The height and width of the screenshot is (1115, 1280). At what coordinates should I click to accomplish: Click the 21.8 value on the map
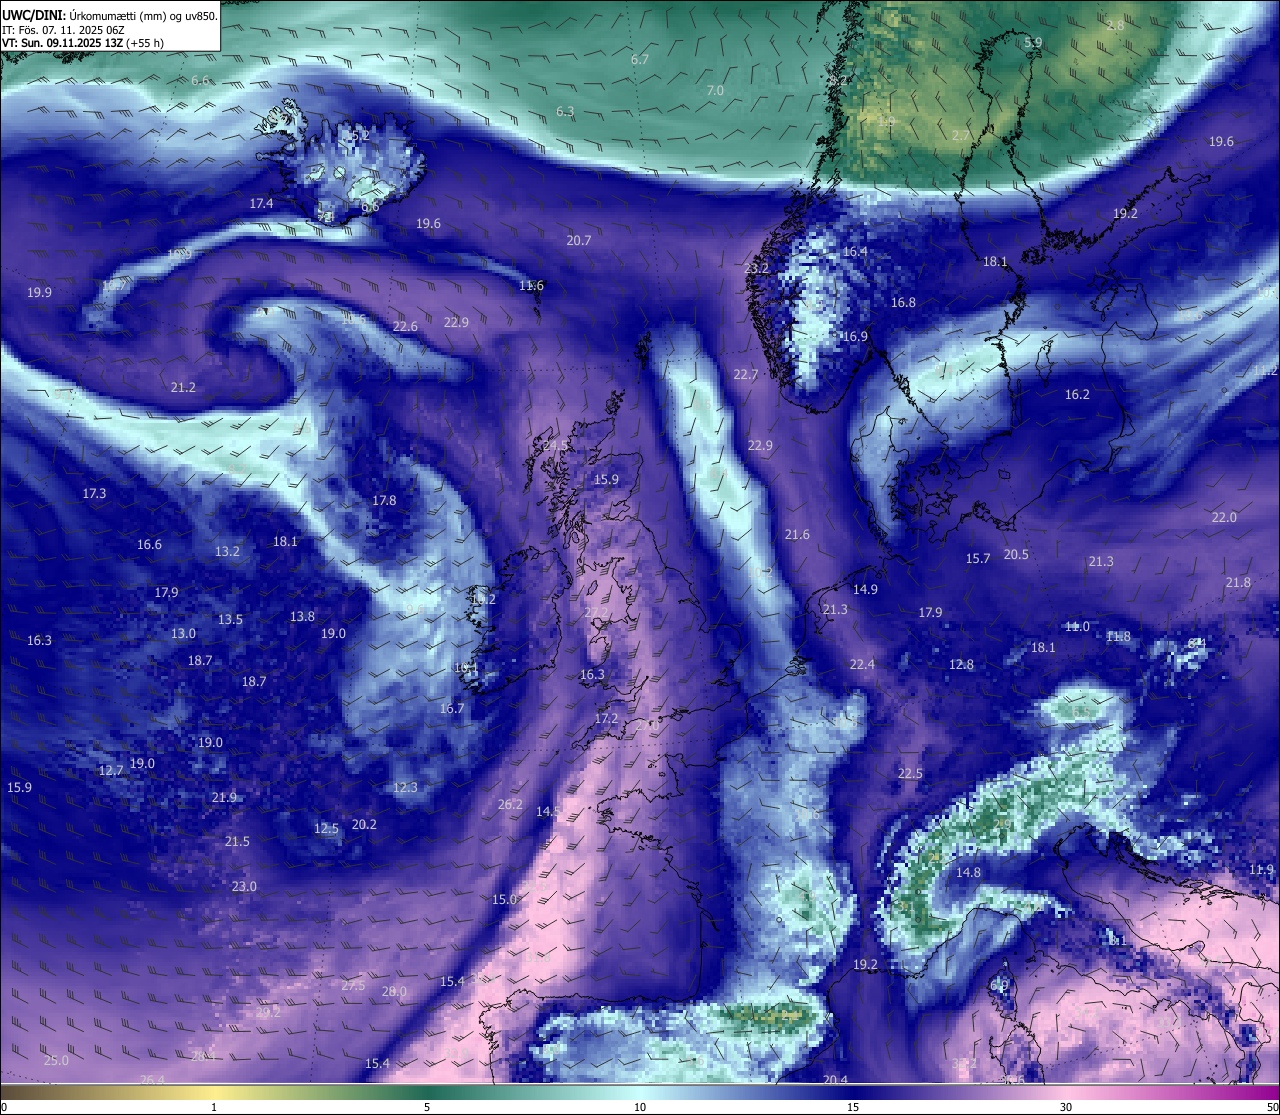click(1238, 583)
